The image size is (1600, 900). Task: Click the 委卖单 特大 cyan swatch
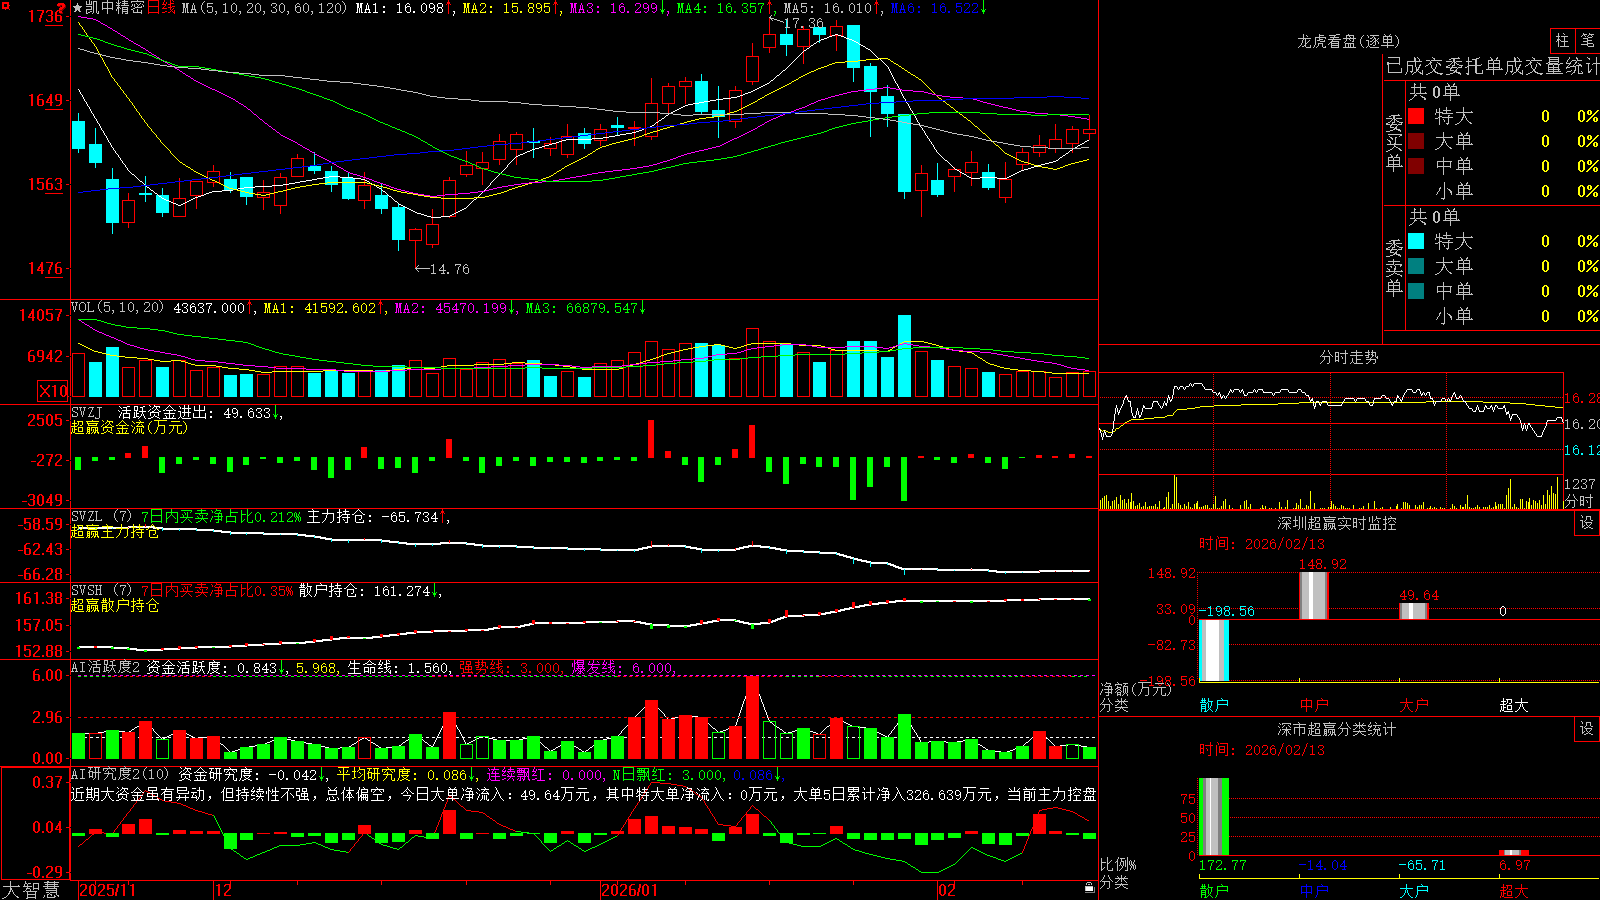(x=1416, y=241)
